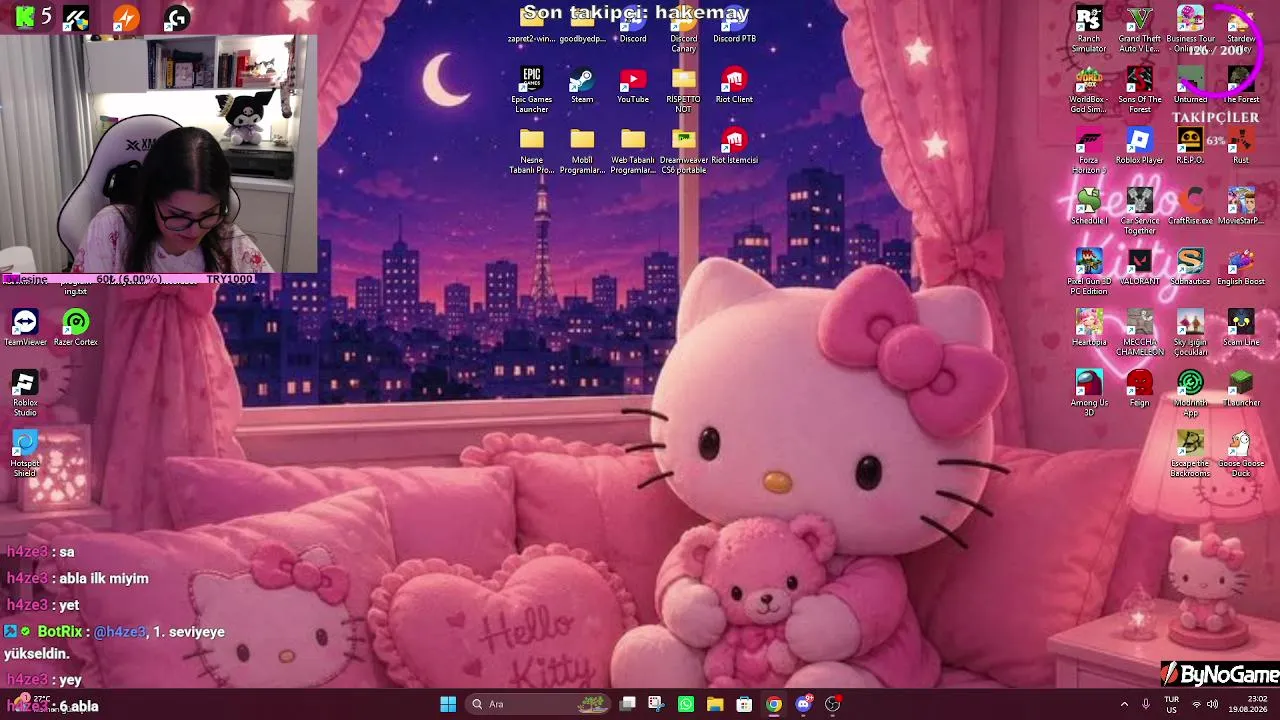Select the Mobil Programlama folder

pyautogui.click(x=582, y=151)
